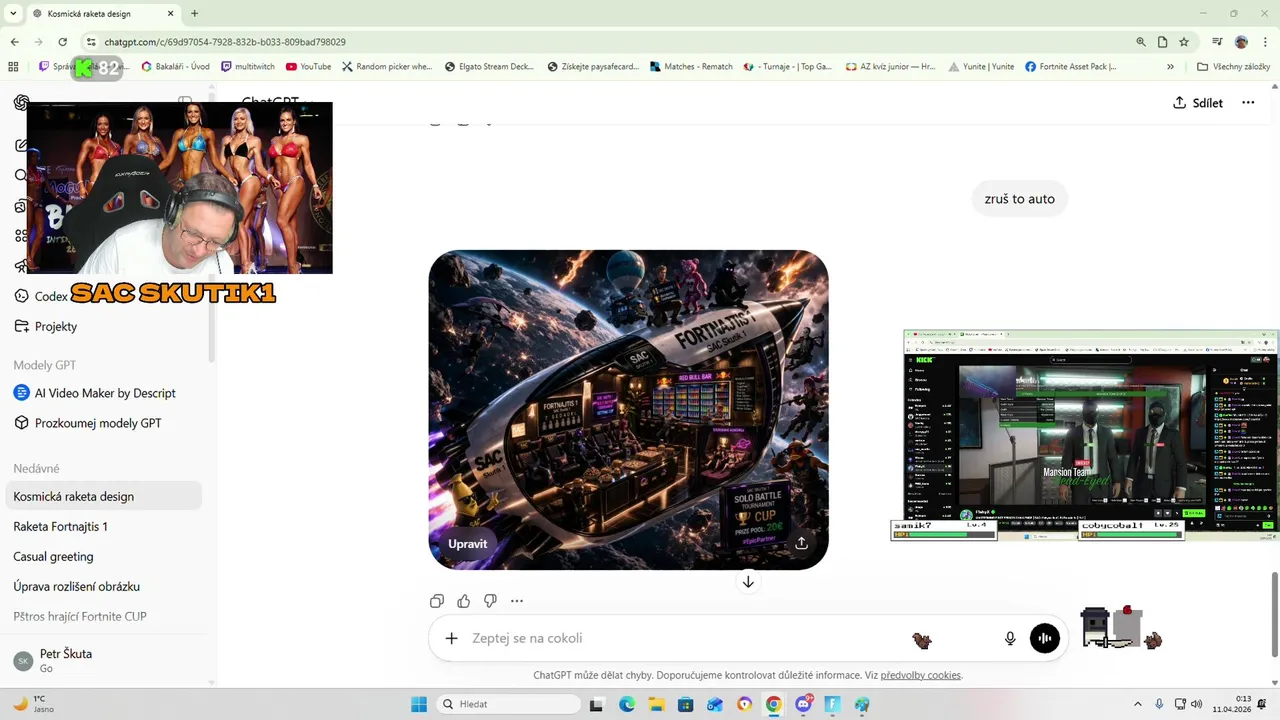Open the Raketa Fortnajtis 1 chat
Viewport: 1280px width, 720px height.
(103, 526)
